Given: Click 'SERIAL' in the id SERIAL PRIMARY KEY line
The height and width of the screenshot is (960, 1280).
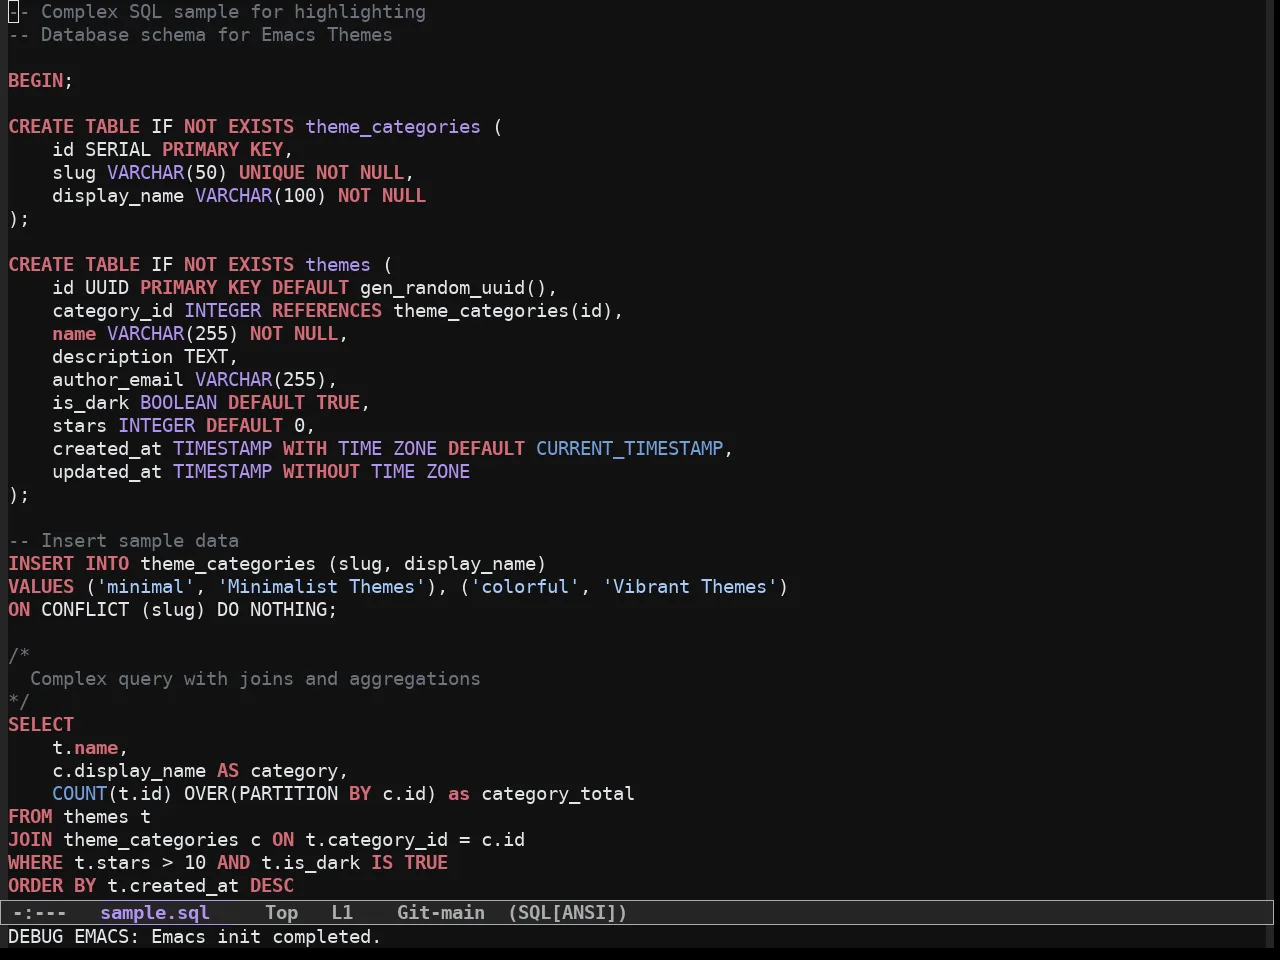Looking at the screenshot, I should tap(118, 150).
